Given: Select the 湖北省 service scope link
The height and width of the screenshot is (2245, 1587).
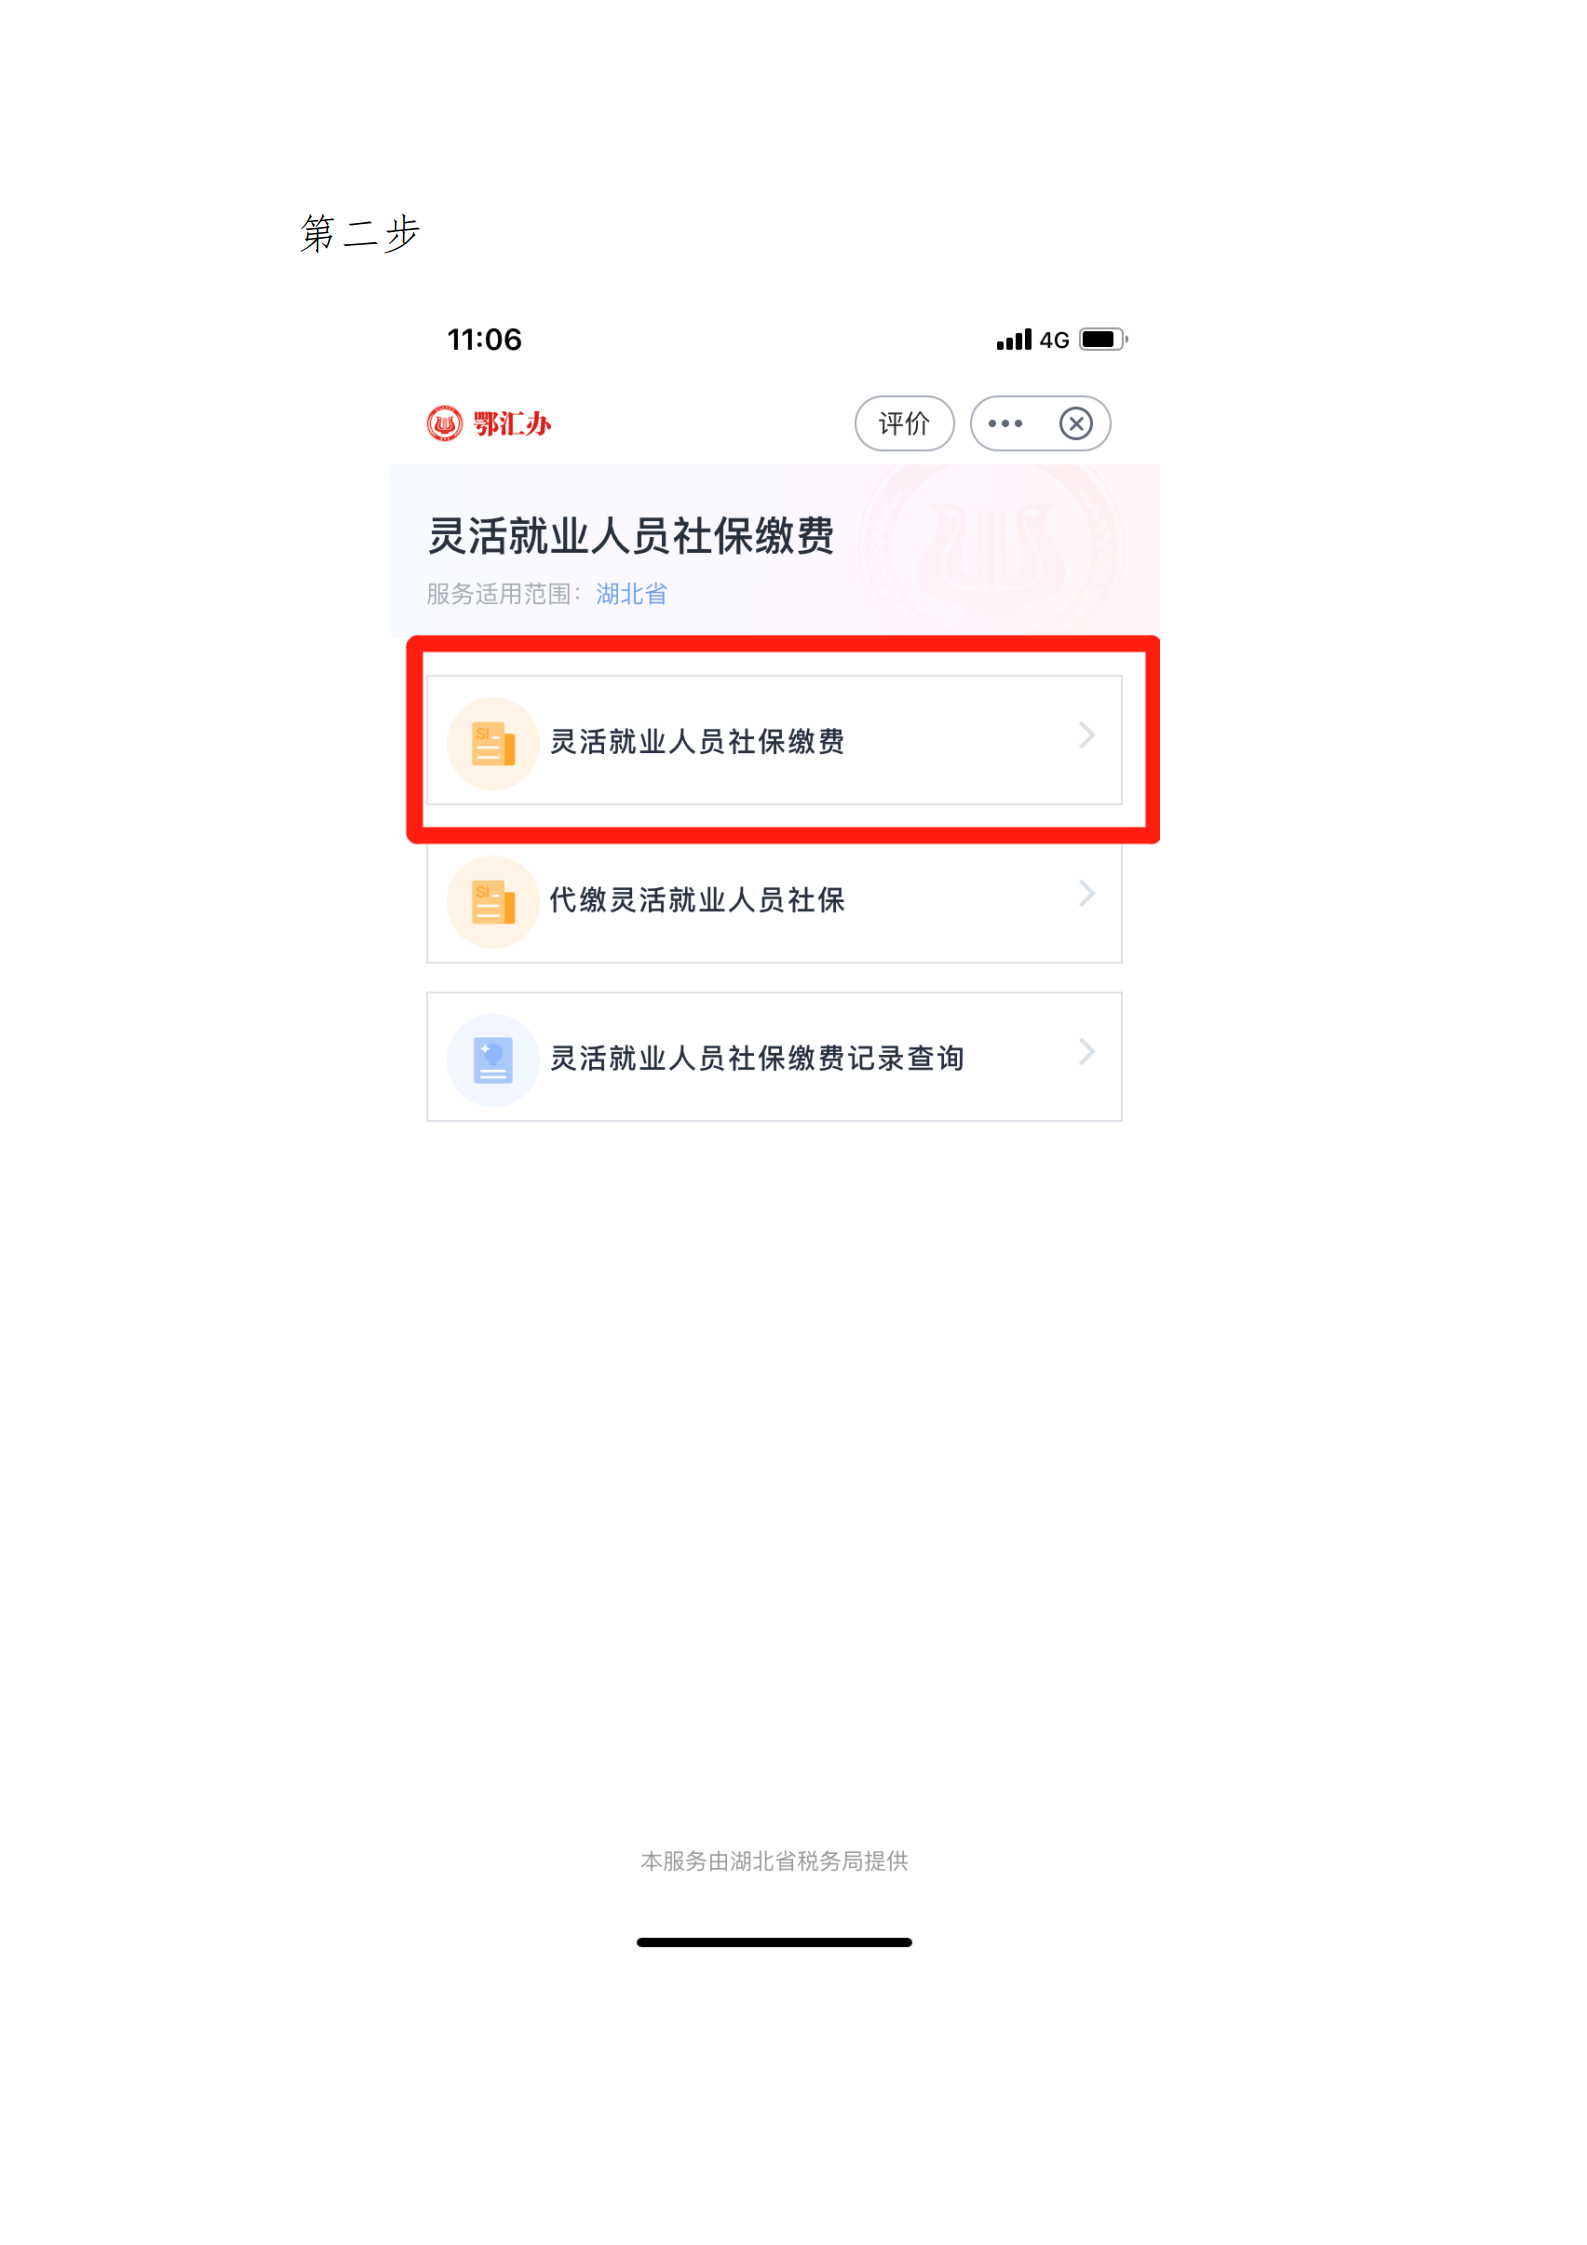Looking at the screenshot, I should tap(631, 594).
